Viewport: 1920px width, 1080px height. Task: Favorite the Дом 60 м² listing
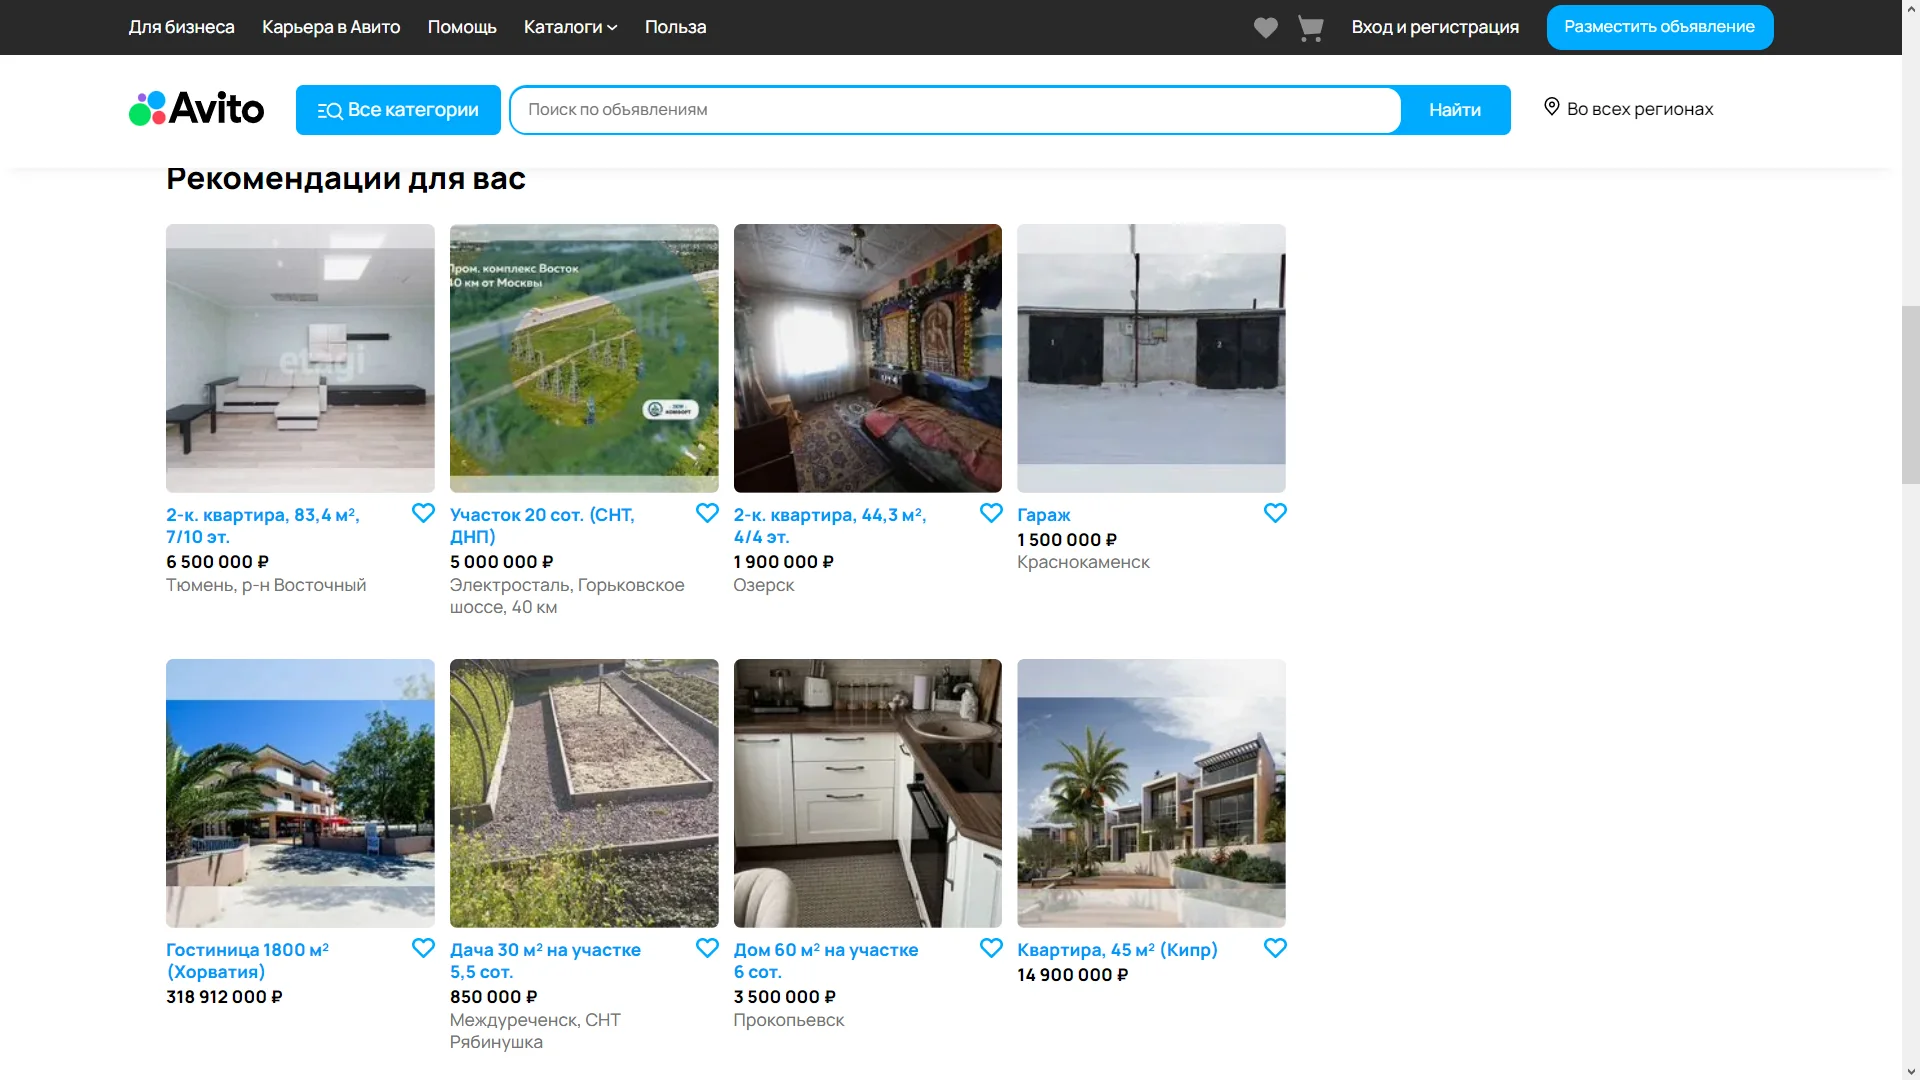click(990, 948)
